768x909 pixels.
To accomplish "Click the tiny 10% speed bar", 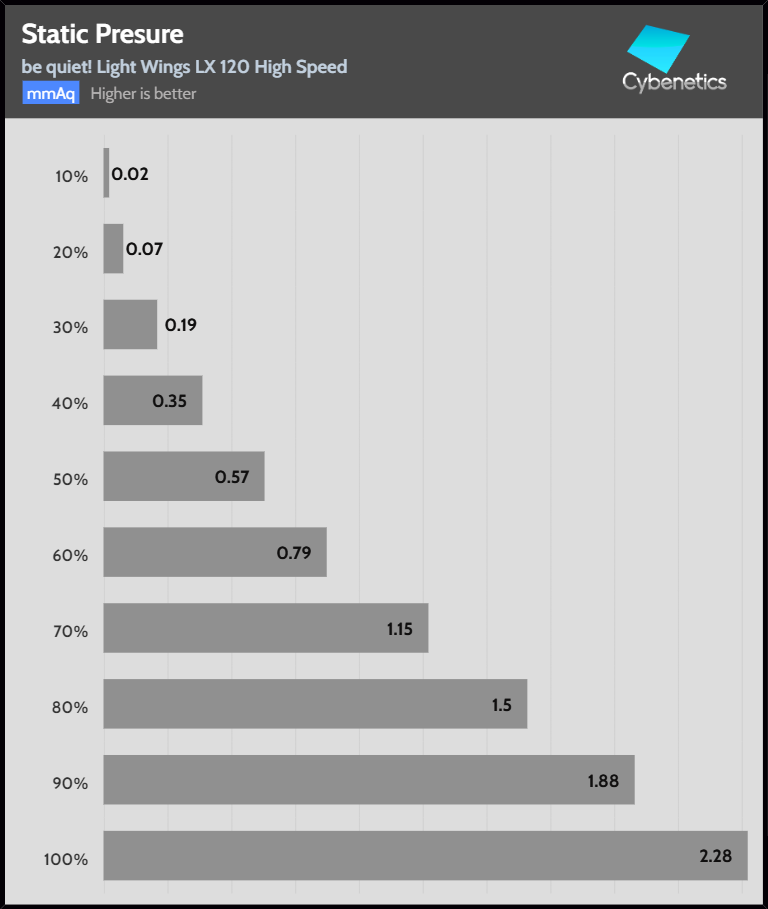I will [106, 172].
